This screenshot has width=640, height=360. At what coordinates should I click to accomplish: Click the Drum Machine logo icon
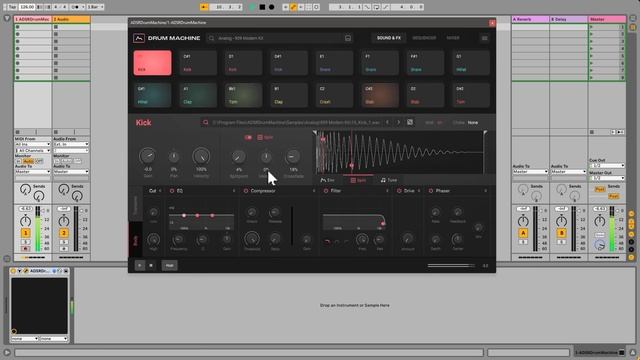pos(139,38)
